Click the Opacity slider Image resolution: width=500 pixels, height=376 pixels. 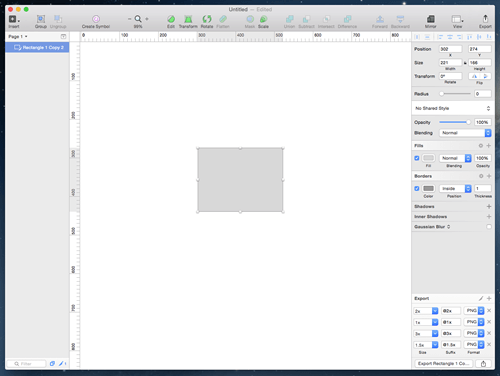click(455, 122)
